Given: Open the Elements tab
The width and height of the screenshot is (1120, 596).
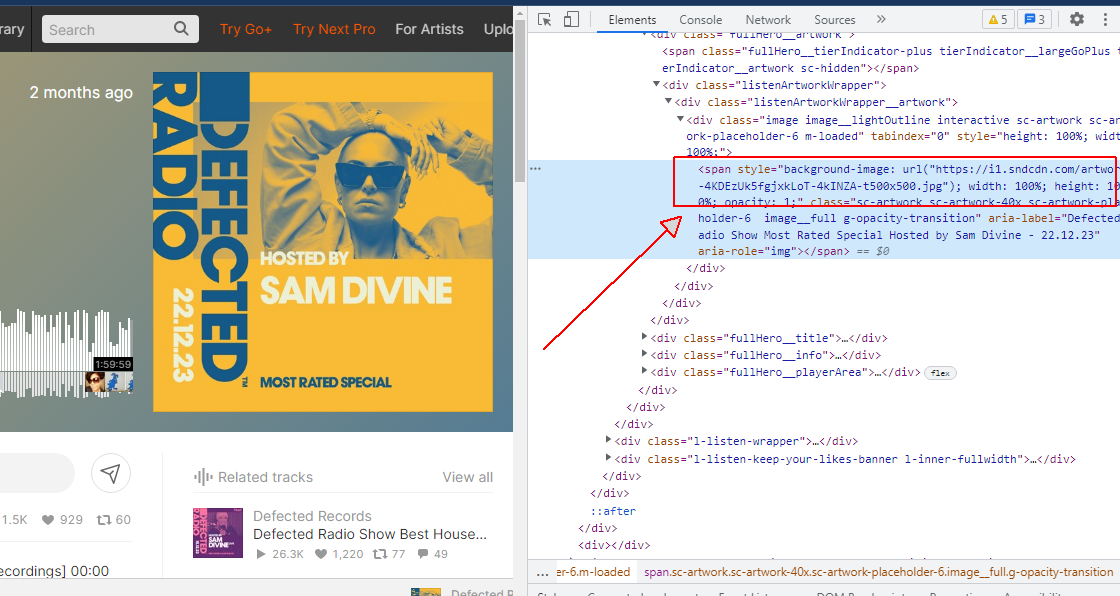Looking at the screenshot, I should (x=632, y=20).
